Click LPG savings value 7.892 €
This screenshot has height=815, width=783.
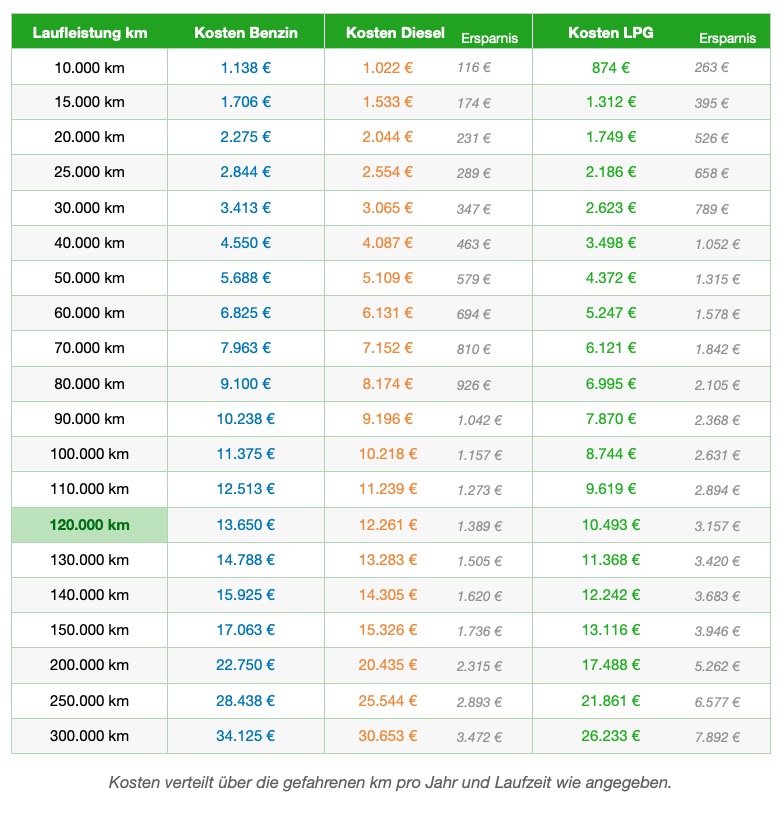[718, 737]
